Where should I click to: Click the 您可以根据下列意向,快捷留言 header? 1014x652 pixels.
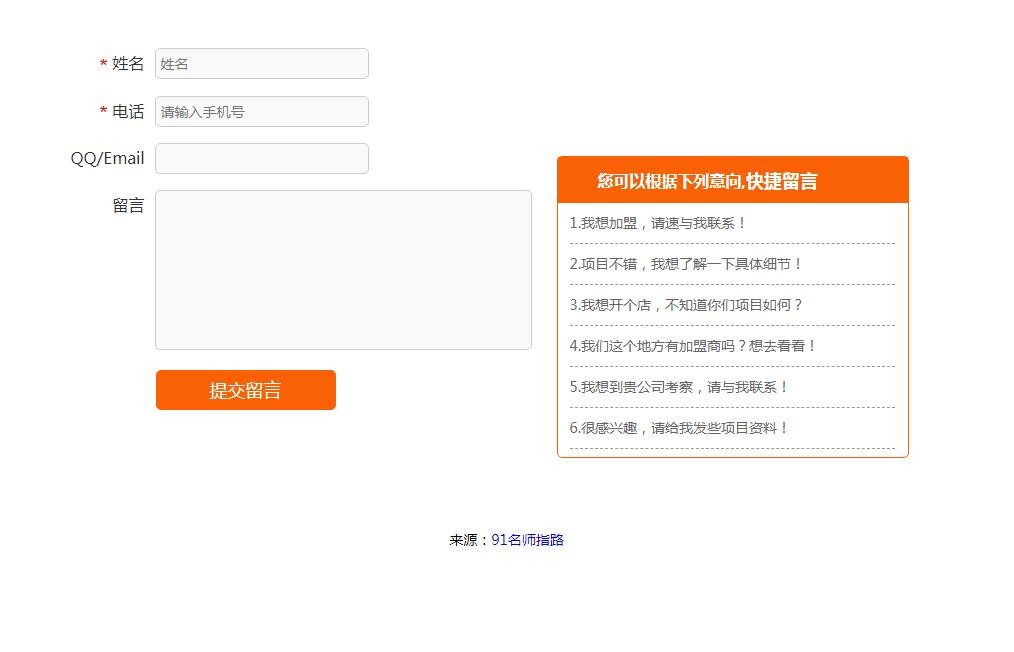coord(733,180)
